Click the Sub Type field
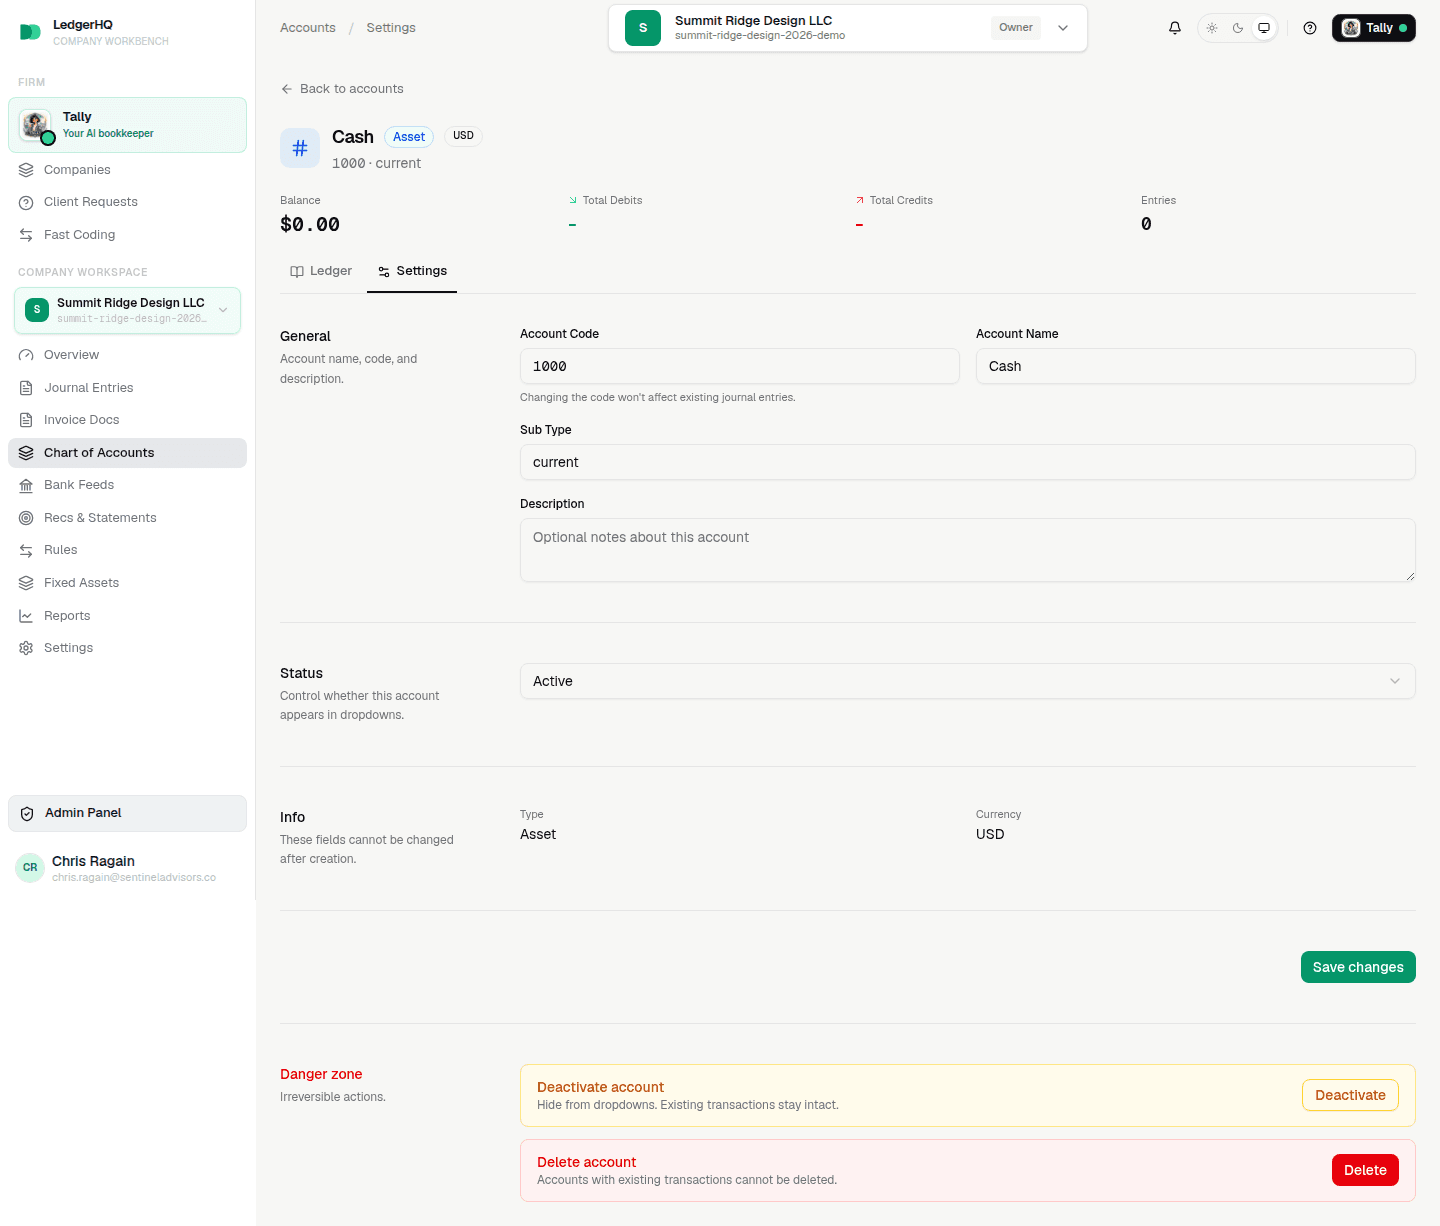The width and height of the screenshot is (1440, 1226). [968, 462]
